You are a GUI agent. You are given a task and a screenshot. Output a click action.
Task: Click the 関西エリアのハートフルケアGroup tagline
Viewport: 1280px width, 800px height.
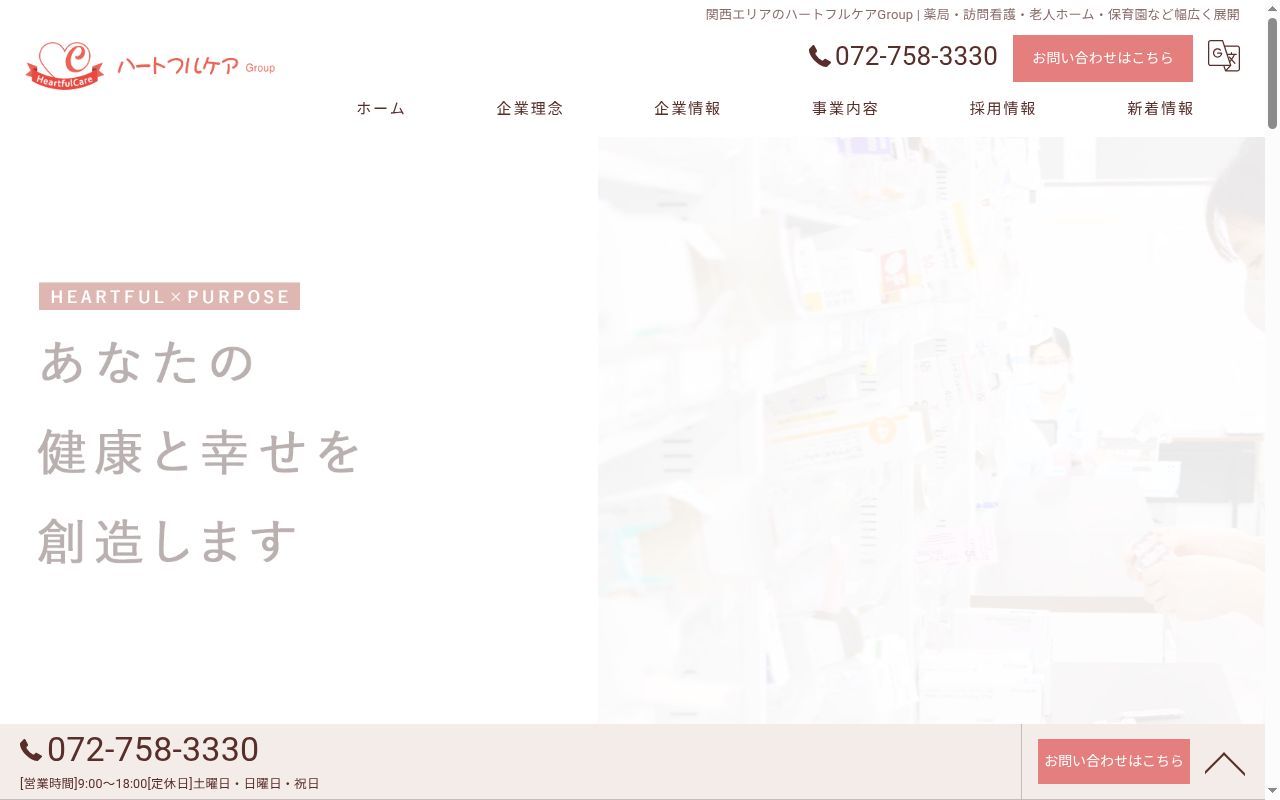pos(973,15)
